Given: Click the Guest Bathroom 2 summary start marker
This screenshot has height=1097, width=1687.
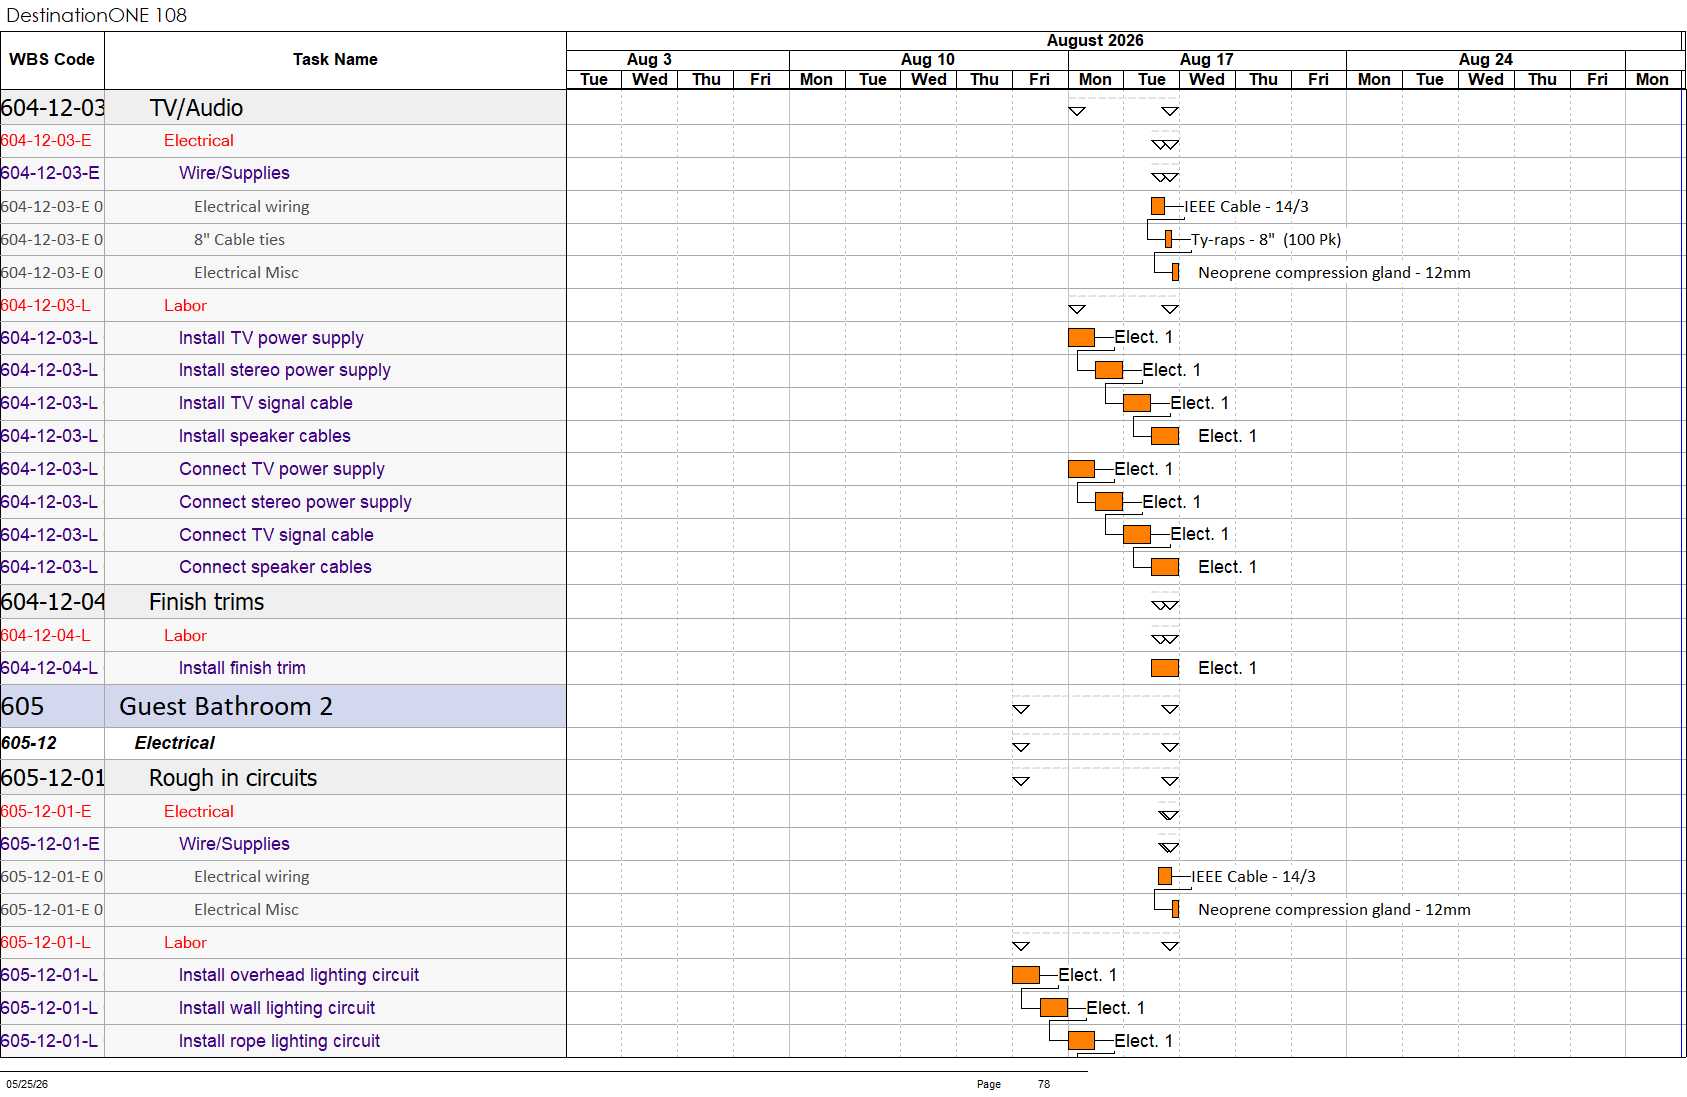Looking at the screenshot, I should [x=1021, y=709].
